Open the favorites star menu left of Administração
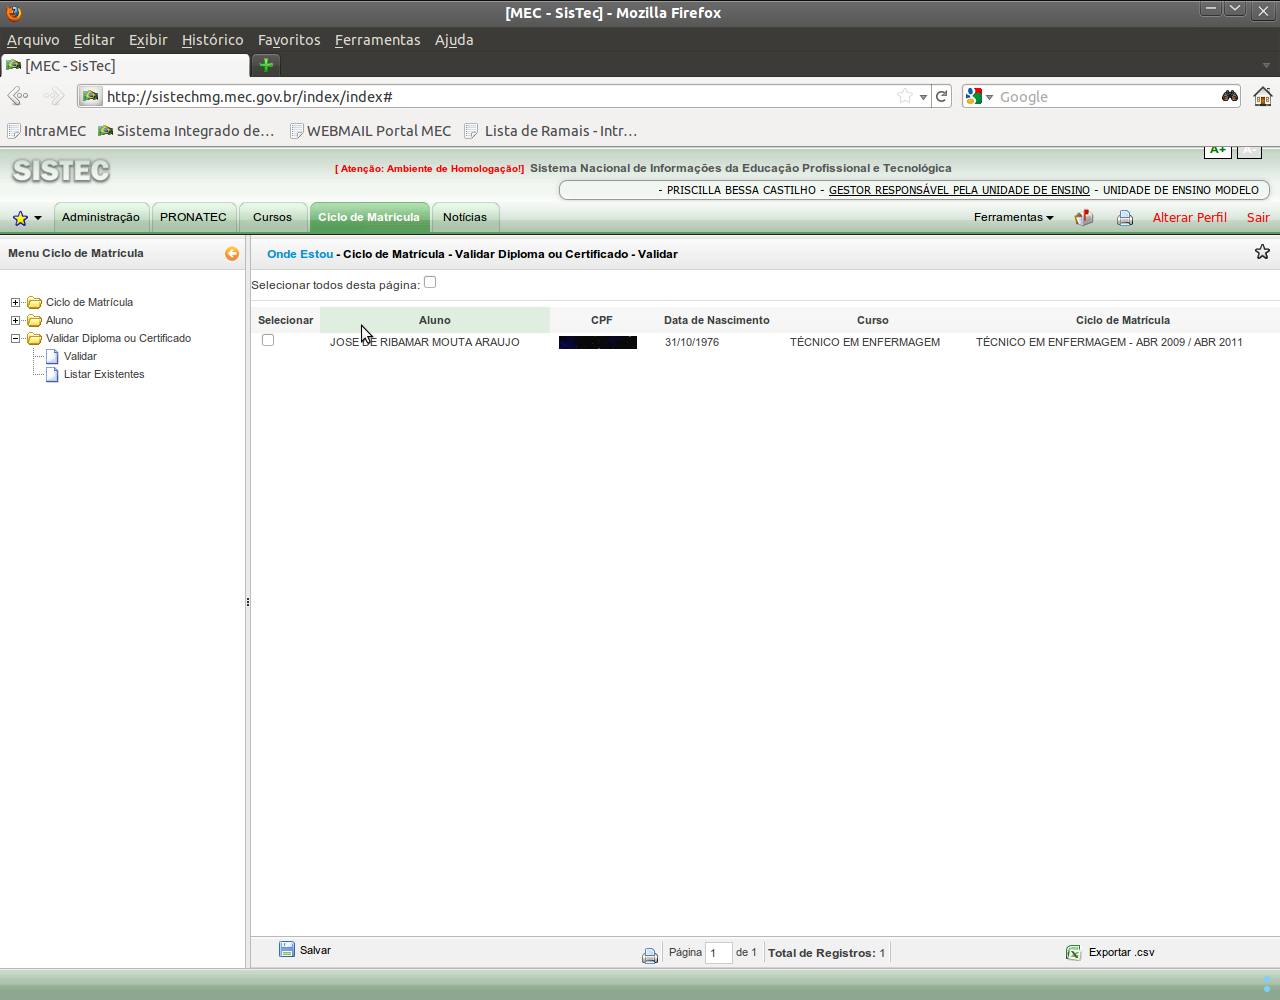This screenshot has height=1000, width=1280. [x=27, y=218]
